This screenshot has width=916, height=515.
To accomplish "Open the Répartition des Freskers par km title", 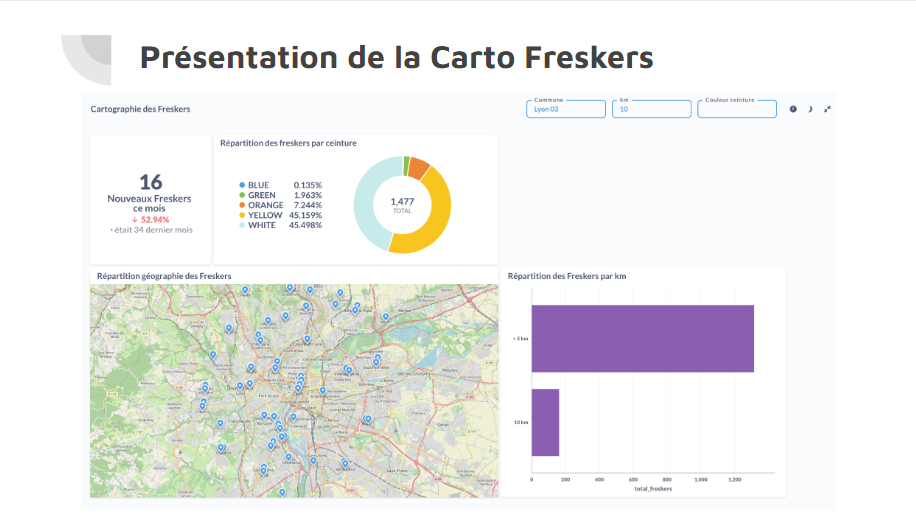I will [x=567, y=275].
